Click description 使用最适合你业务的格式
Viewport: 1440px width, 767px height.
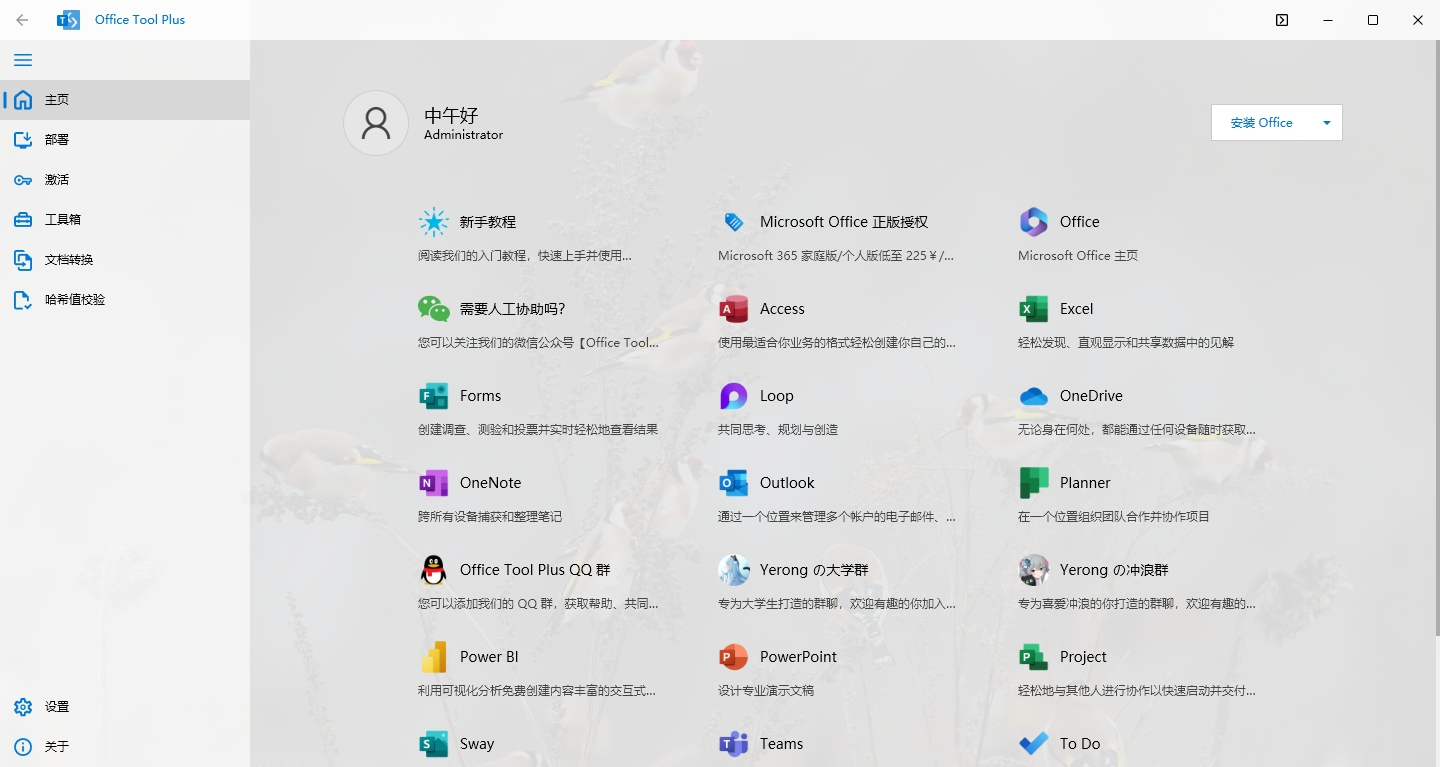coord(837,343)
